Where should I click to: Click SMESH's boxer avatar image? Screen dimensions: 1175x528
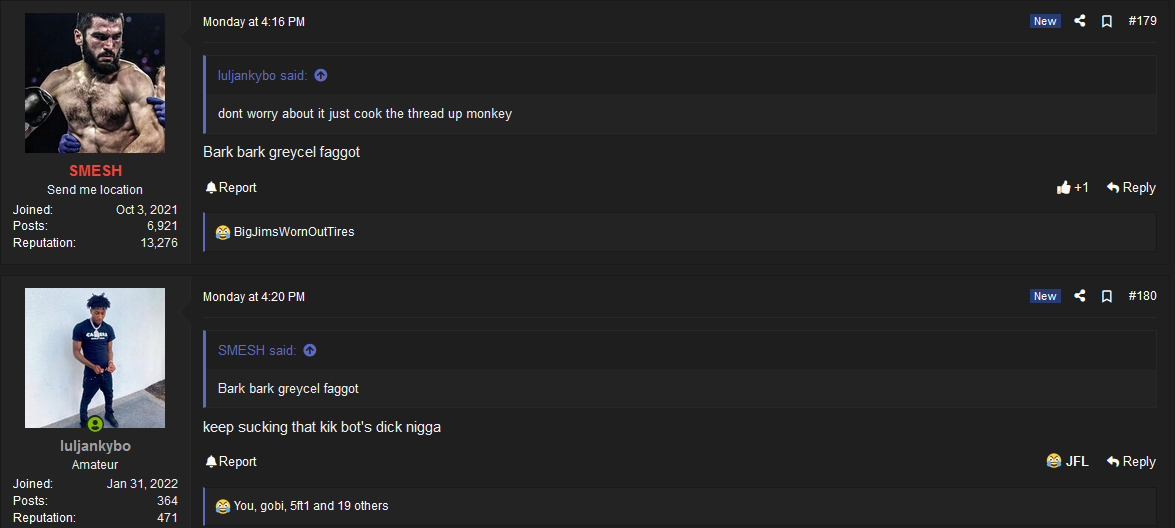95,83
